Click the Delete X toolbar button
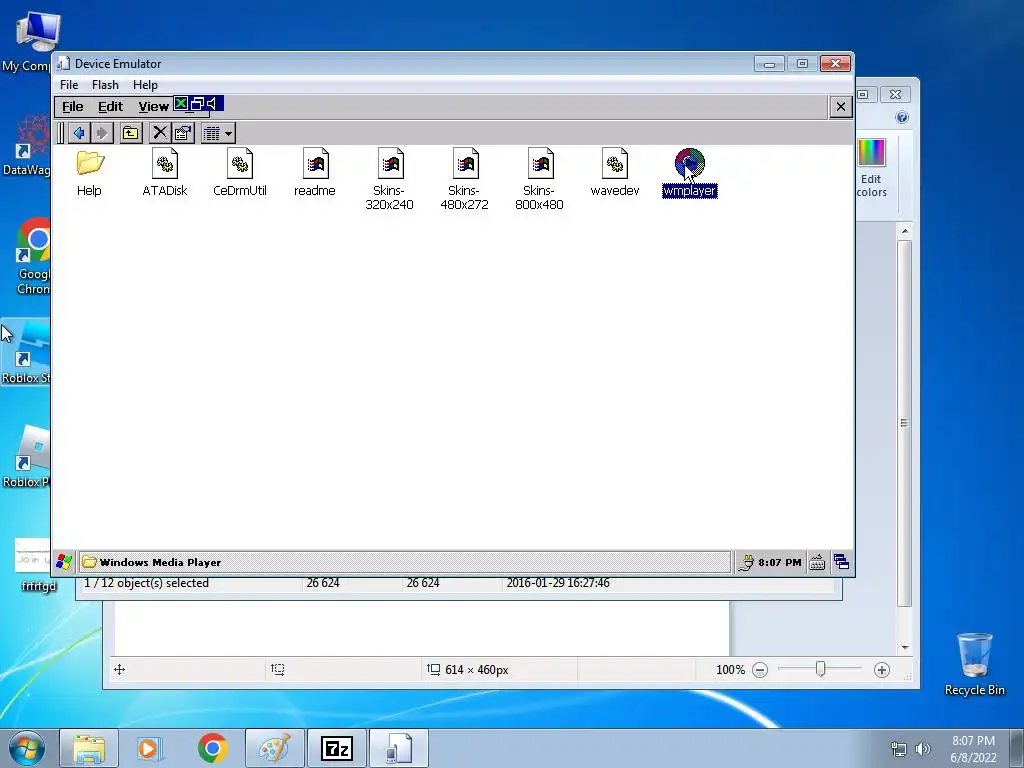 tap(159, 133)
